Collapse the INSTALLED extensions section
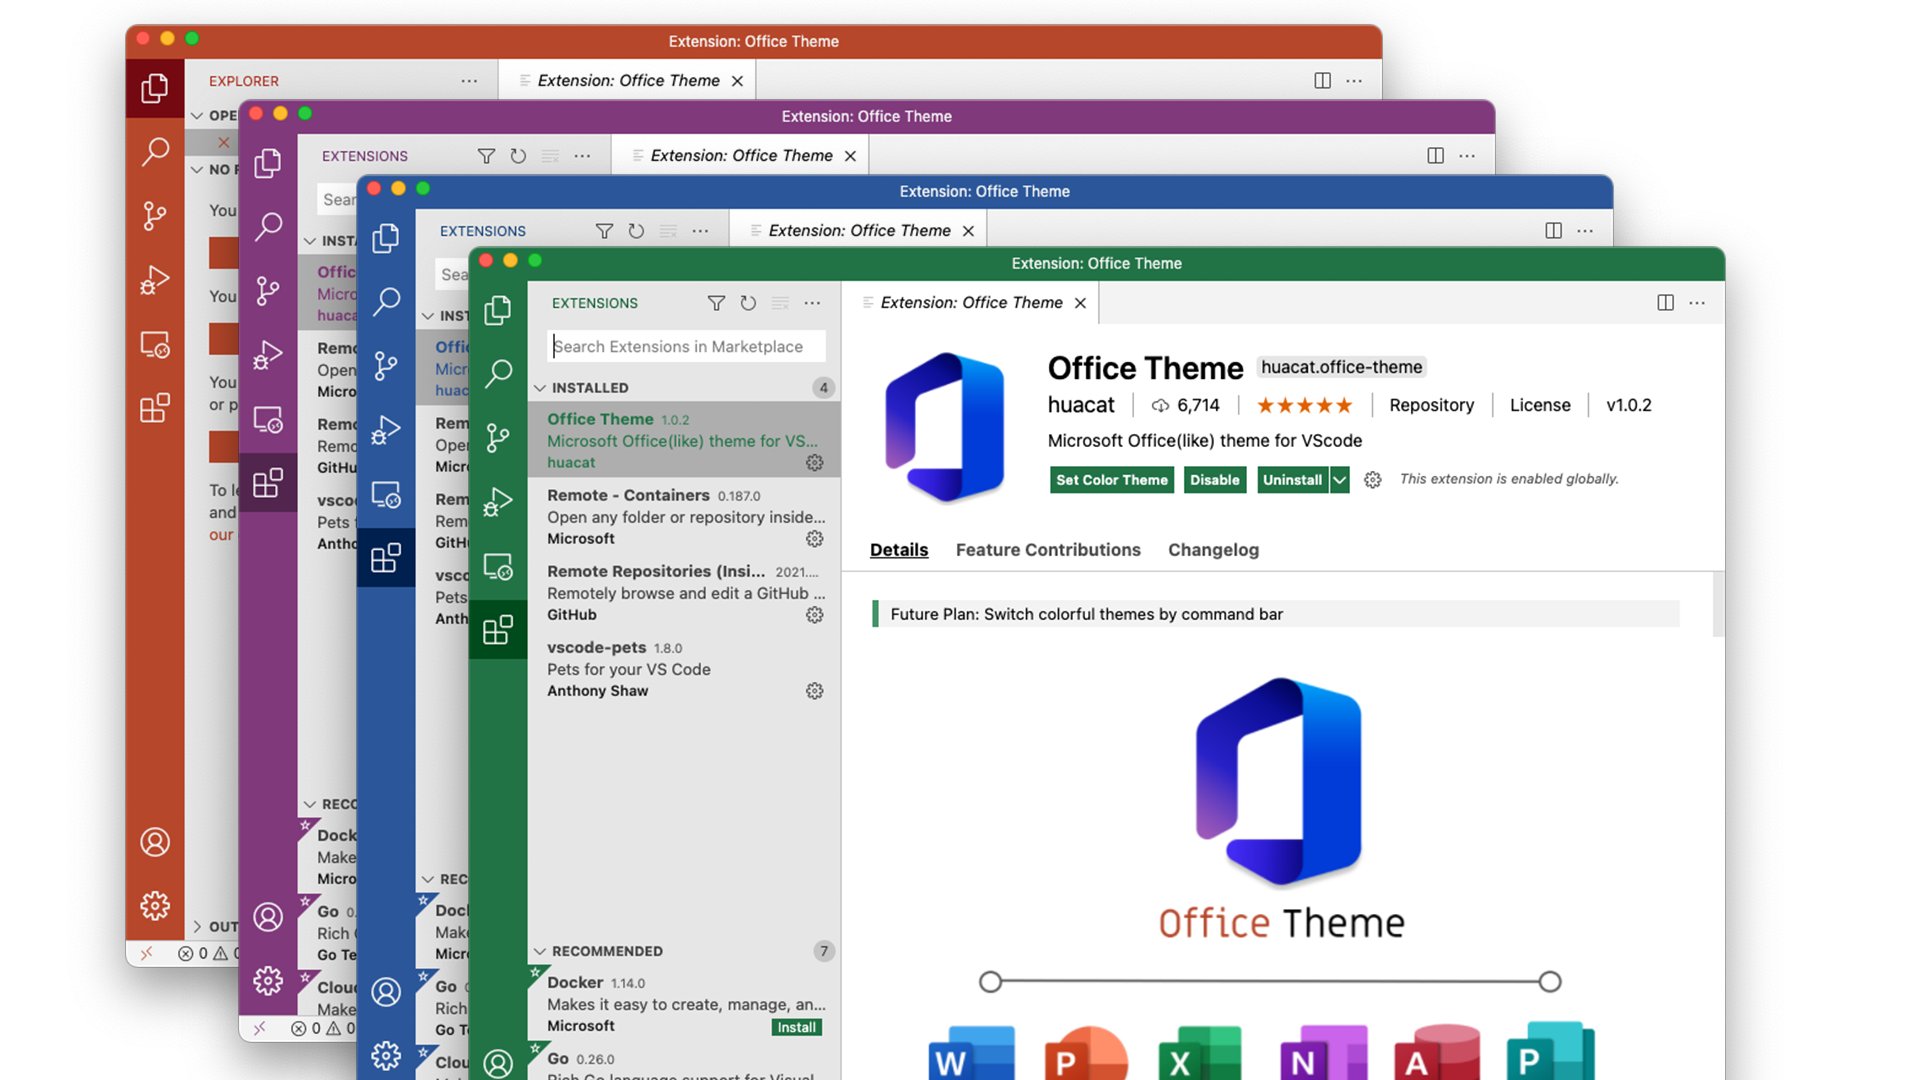The image size is (1920, 1080). click(540, 388)
